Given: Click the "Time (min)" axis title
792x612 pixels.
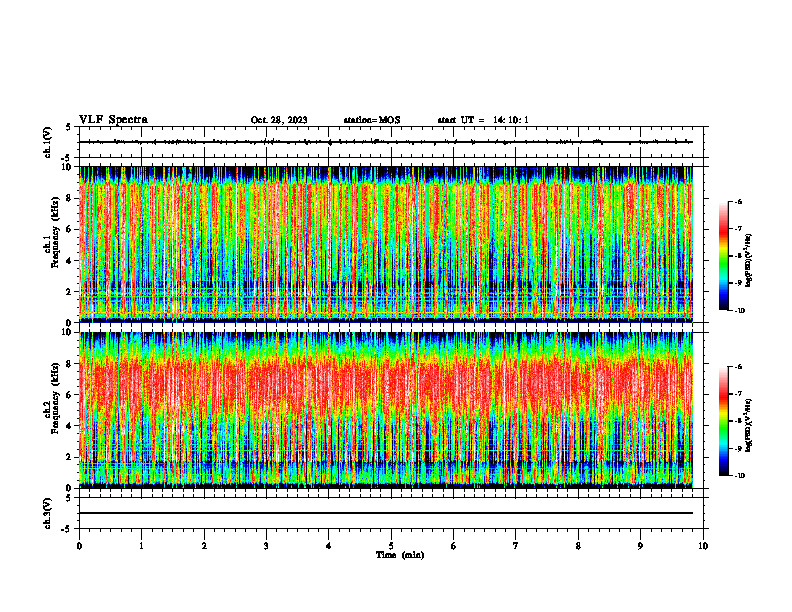Looking at the screenshot, I should pos(400,555).
